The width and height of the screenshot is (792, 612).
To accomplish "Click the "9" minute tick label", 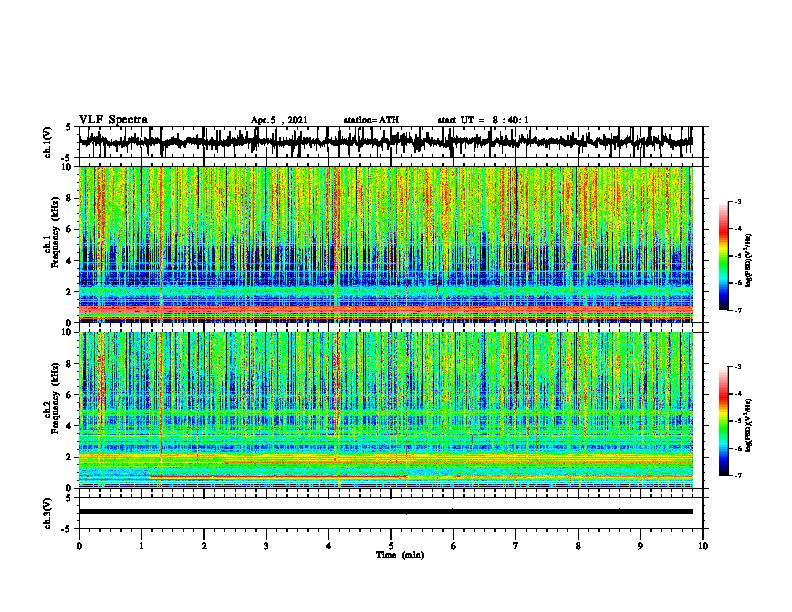I will [x=640, y=546].
